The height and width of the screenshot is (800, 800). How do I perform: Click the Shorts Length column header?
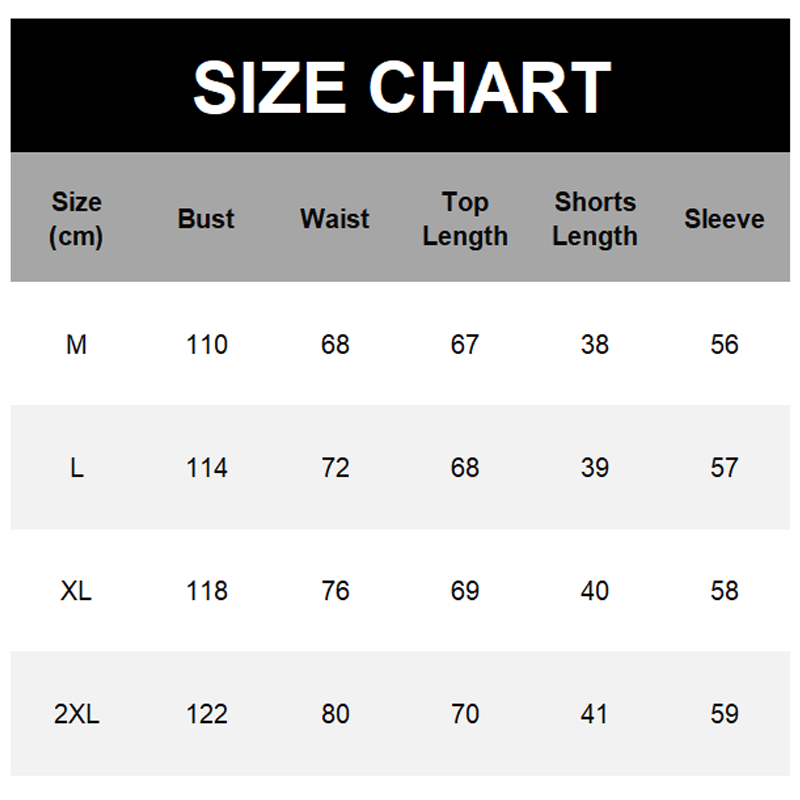[x=595, y=219]
